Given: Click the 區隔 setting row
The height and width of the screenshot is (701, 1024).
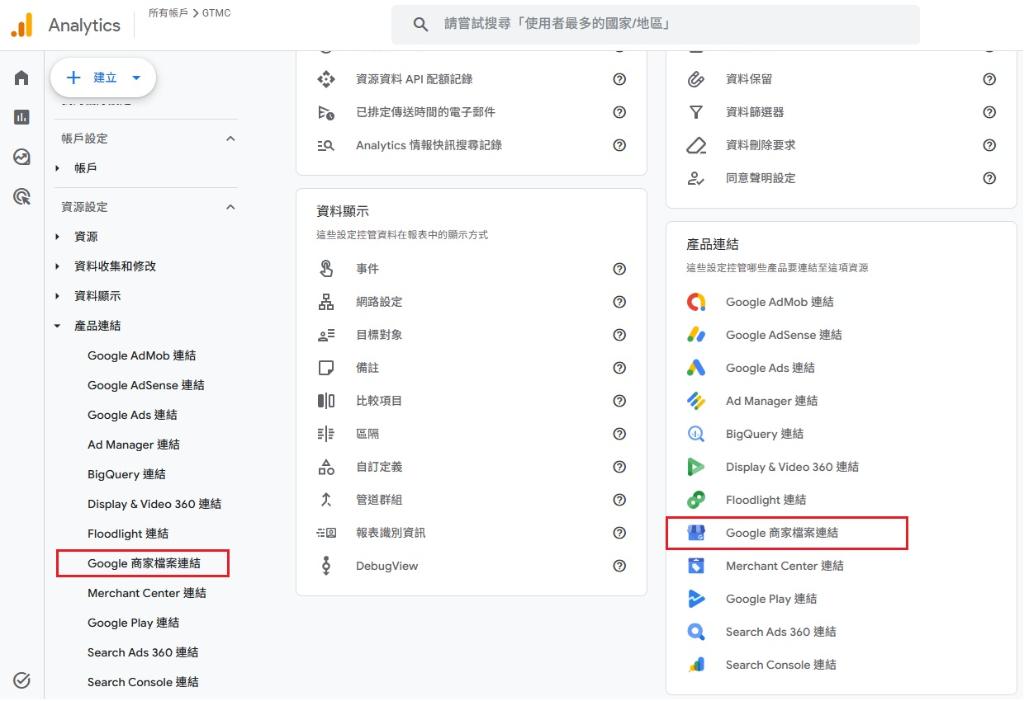Looking at the screenshot, I should pos(471,434).
